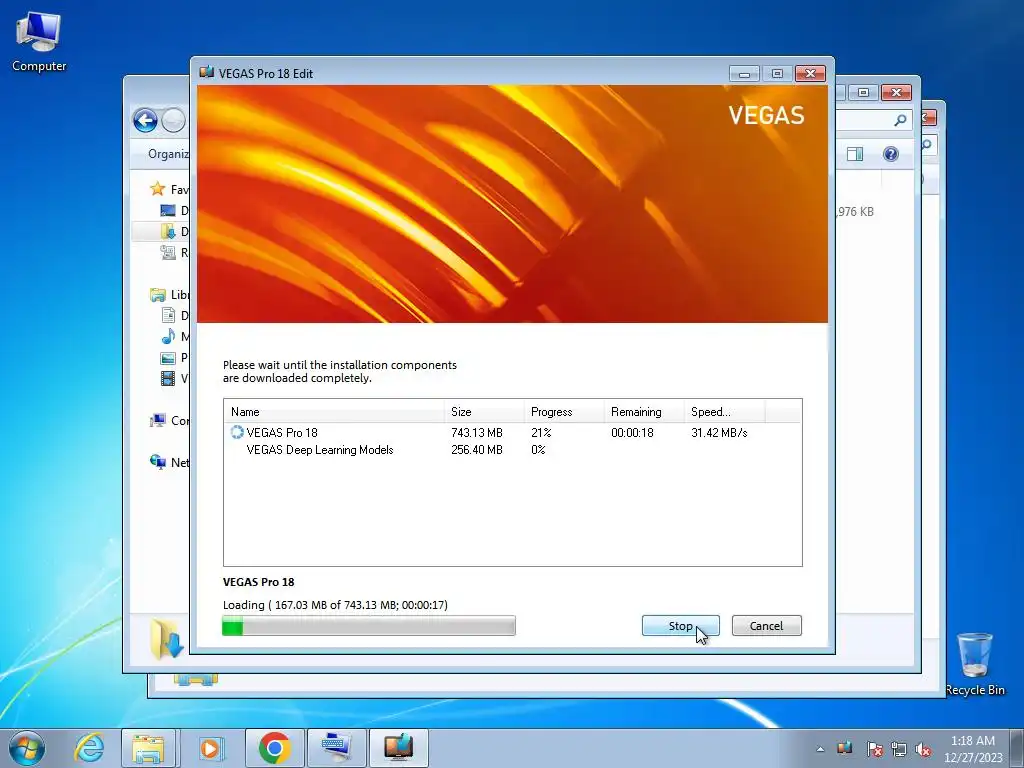
Task: Open Explorer help with the question mark icon
Action: [891, 153]
